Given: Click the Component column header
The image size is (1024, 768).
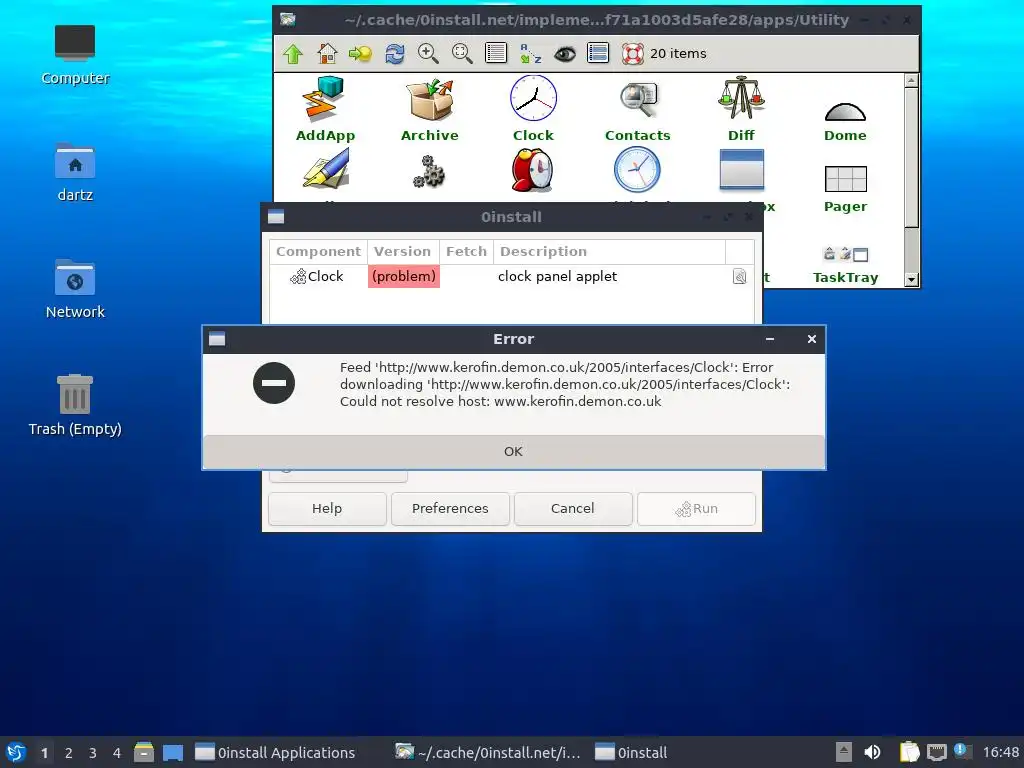Looking at the screenshot, I should [x=318, y=251].
